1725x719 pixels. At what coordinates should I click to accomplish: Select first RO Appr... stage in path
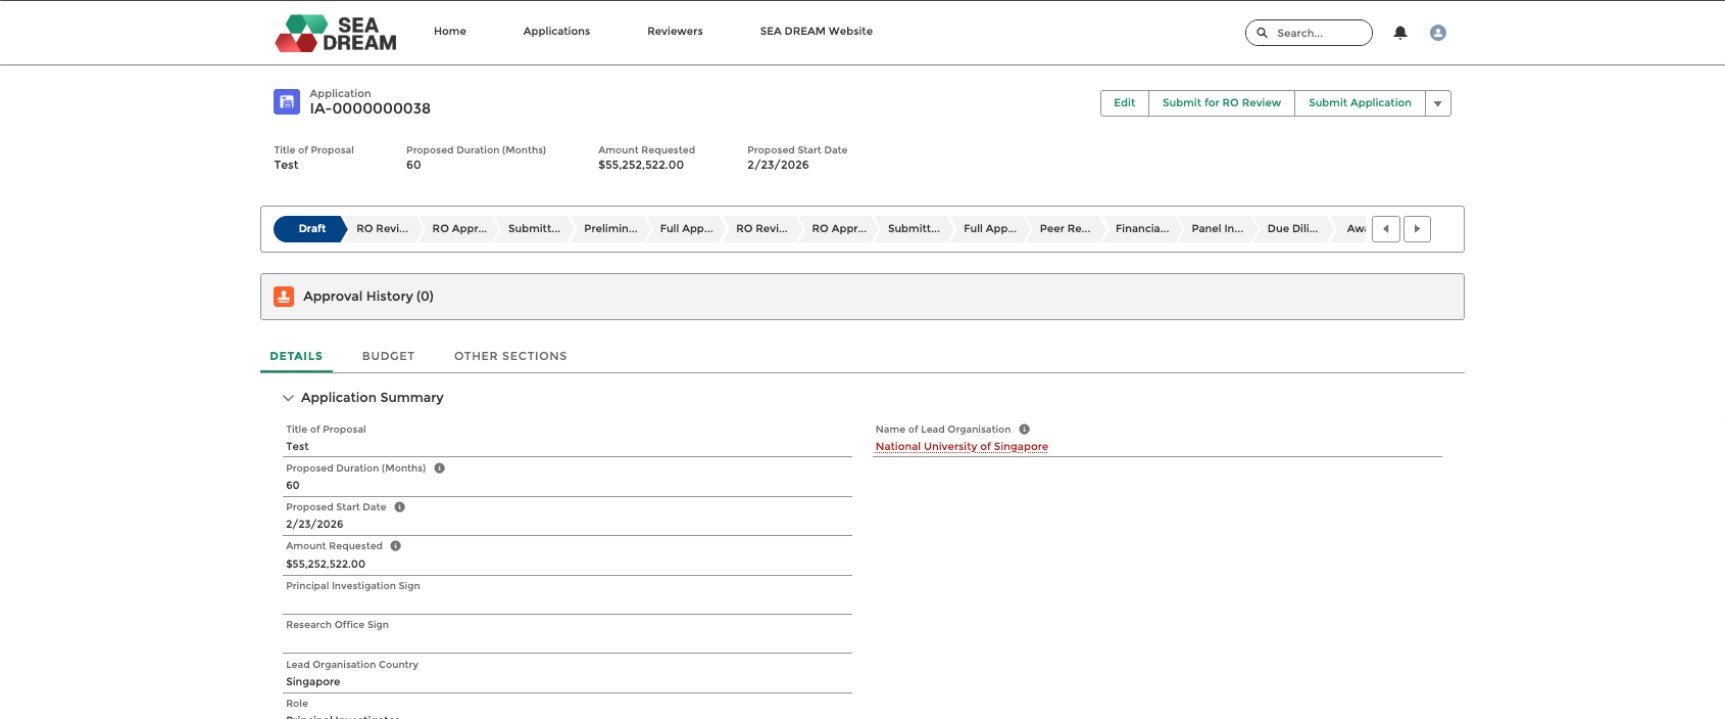click(x=459, y=229)
